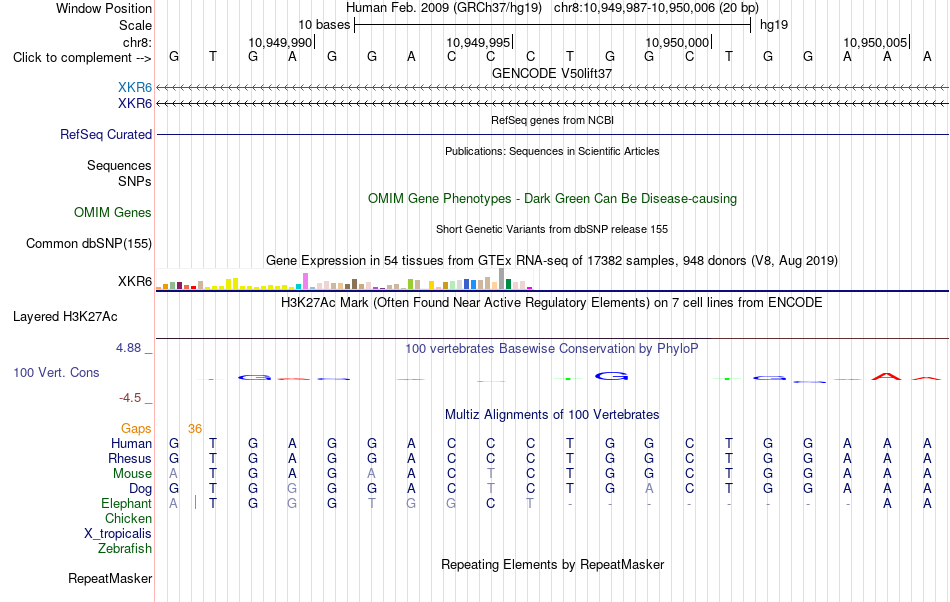Image resolution: width=950 pixels, height=602 pixels.
Task: Click 'Multiz Alignments of 100 Vertebrates' title
Action: pos(552,415)
